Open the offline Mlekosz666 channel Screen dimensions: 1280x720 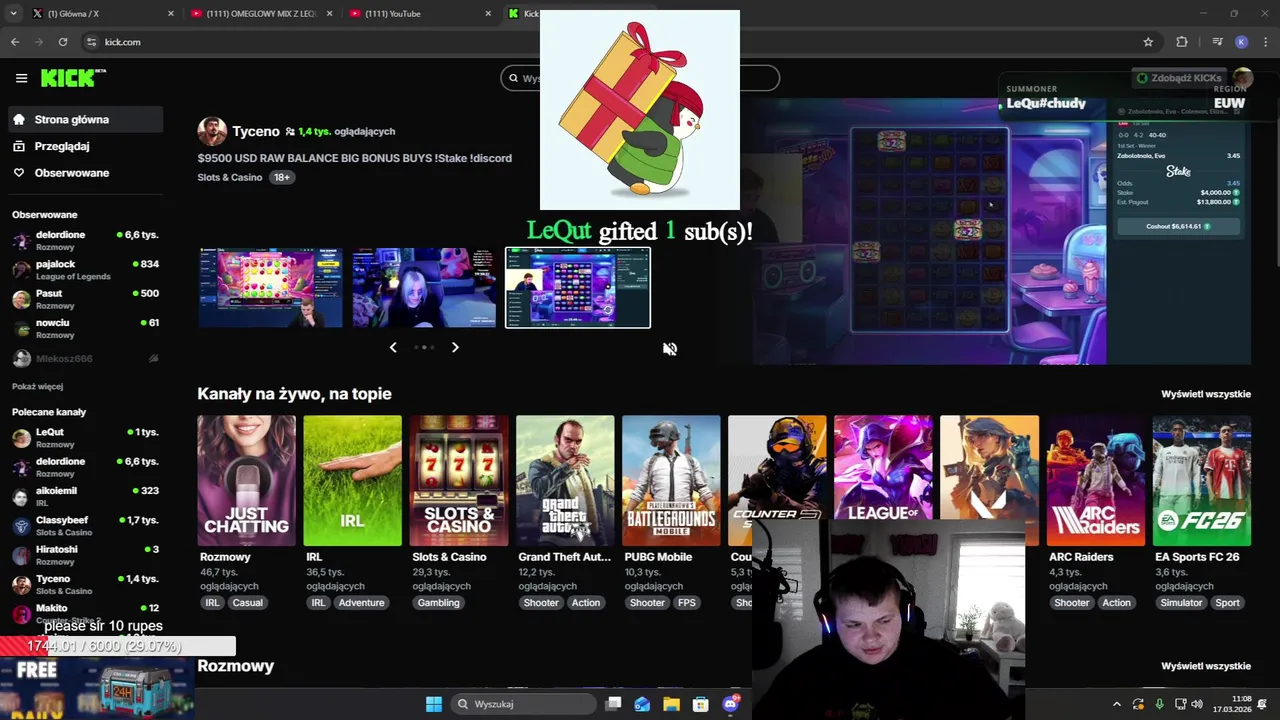click(x=85, y=358)
